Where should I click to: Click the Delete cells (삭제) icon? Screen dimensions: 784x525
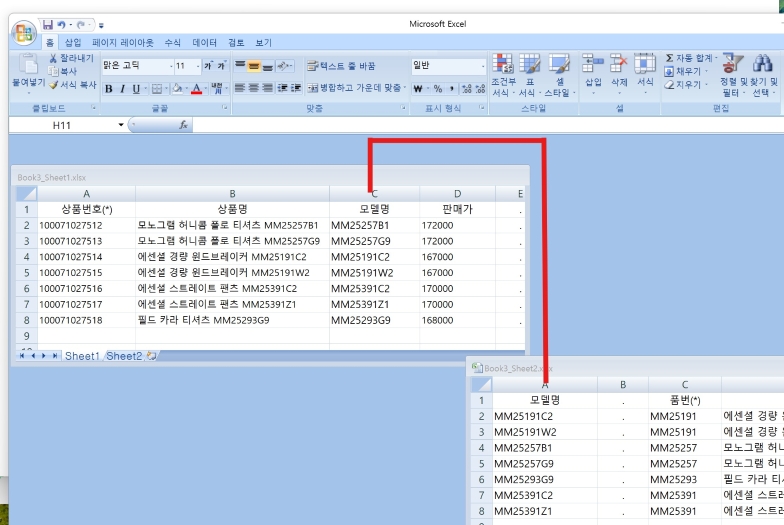(619, 66)
